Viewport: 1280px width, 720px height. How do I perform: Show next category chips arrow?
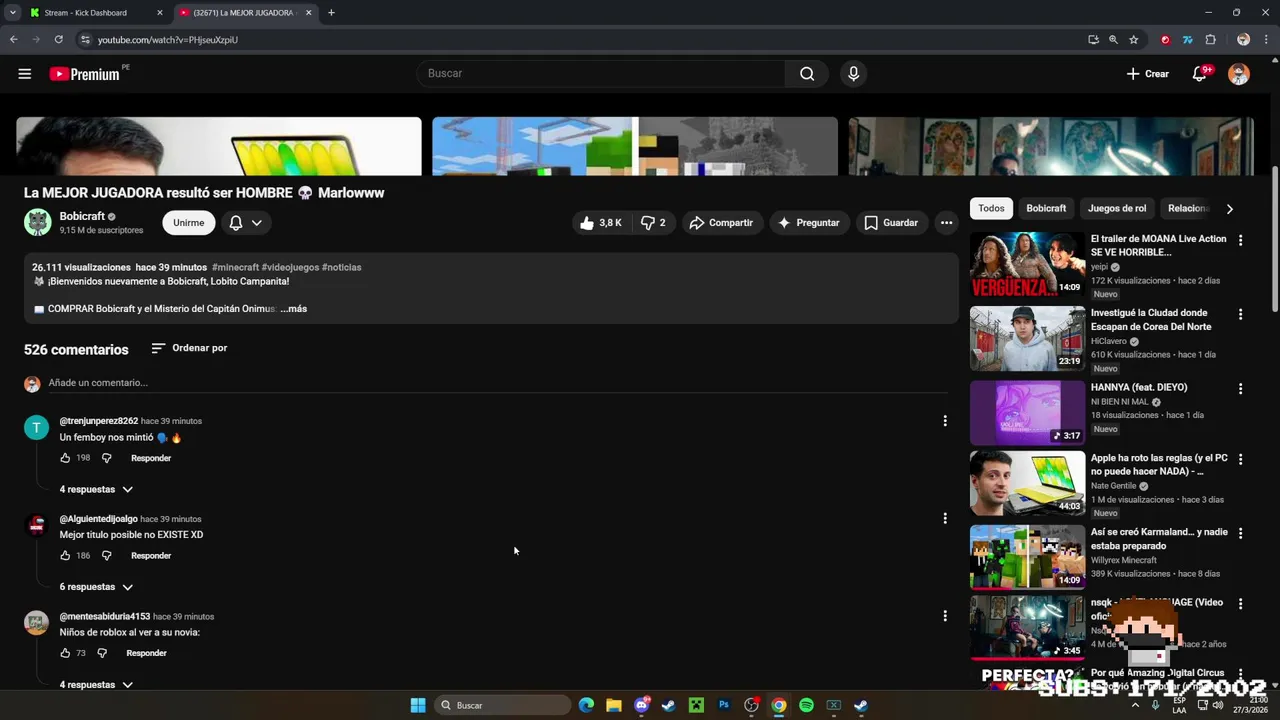(1230, 209)
